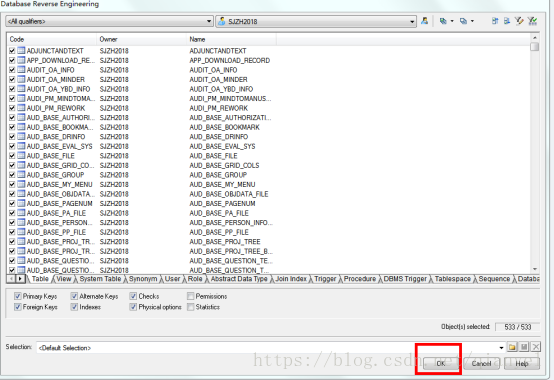Enable the Statistics checkbox
This screenshot has height=380, width=554.
point(190,307)
